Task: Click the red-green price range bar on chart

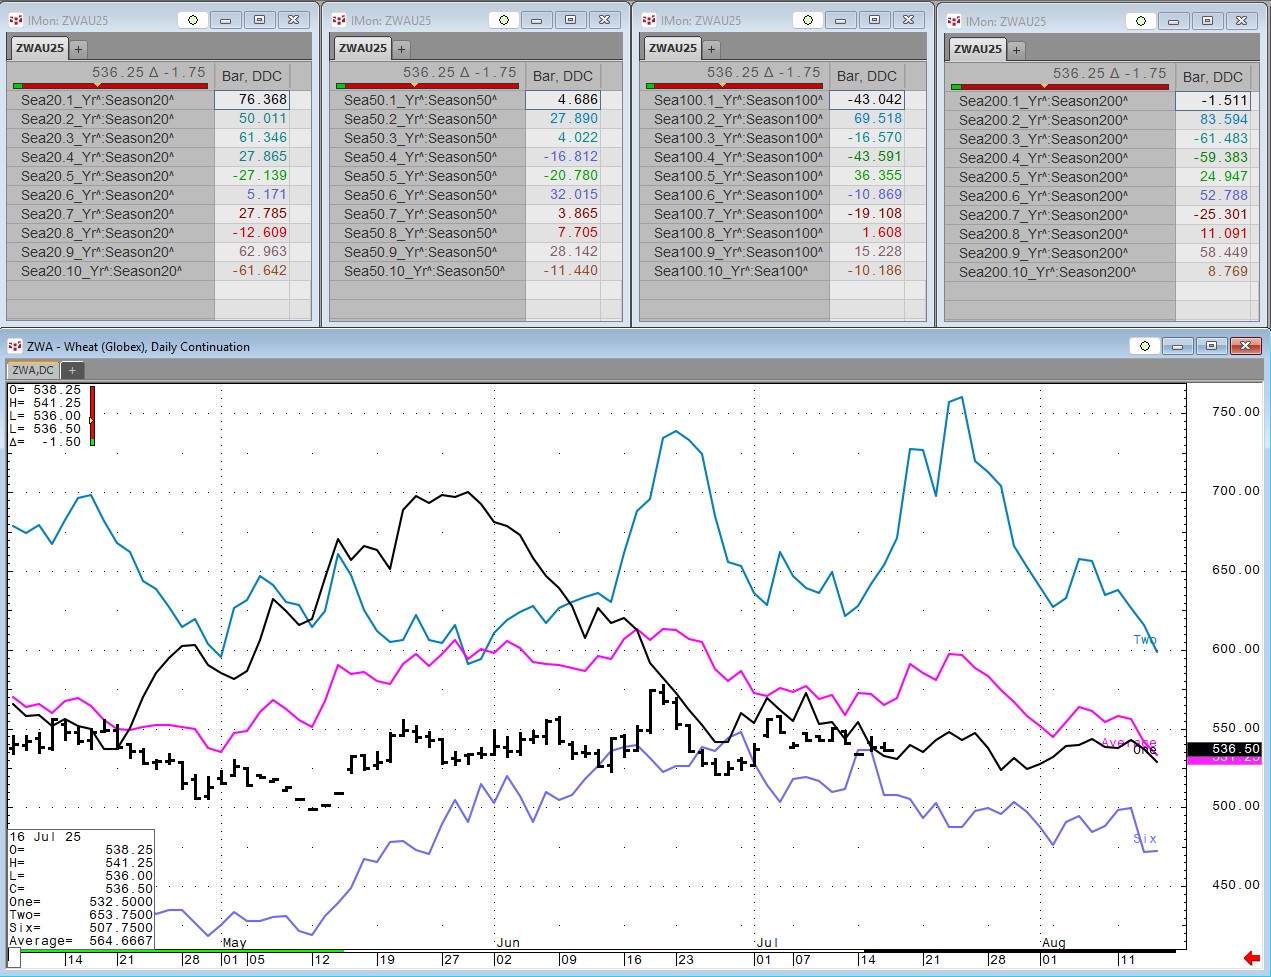Action: pyautogui.click(x=92, y=415)
